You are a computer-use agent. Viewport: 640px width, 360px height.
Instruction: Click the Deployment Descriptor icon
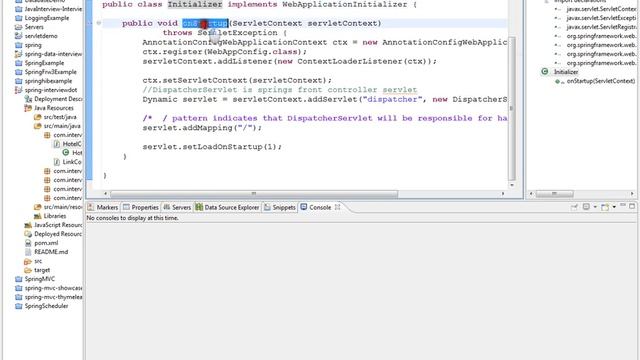(x=28, y=99)
